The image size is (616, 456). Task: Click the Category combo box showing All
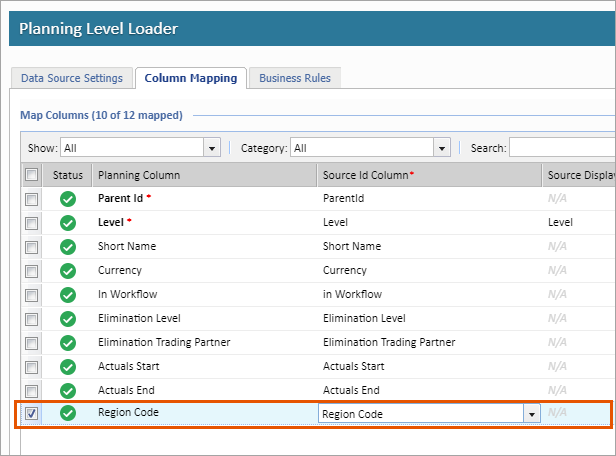(x=370, y=148)
